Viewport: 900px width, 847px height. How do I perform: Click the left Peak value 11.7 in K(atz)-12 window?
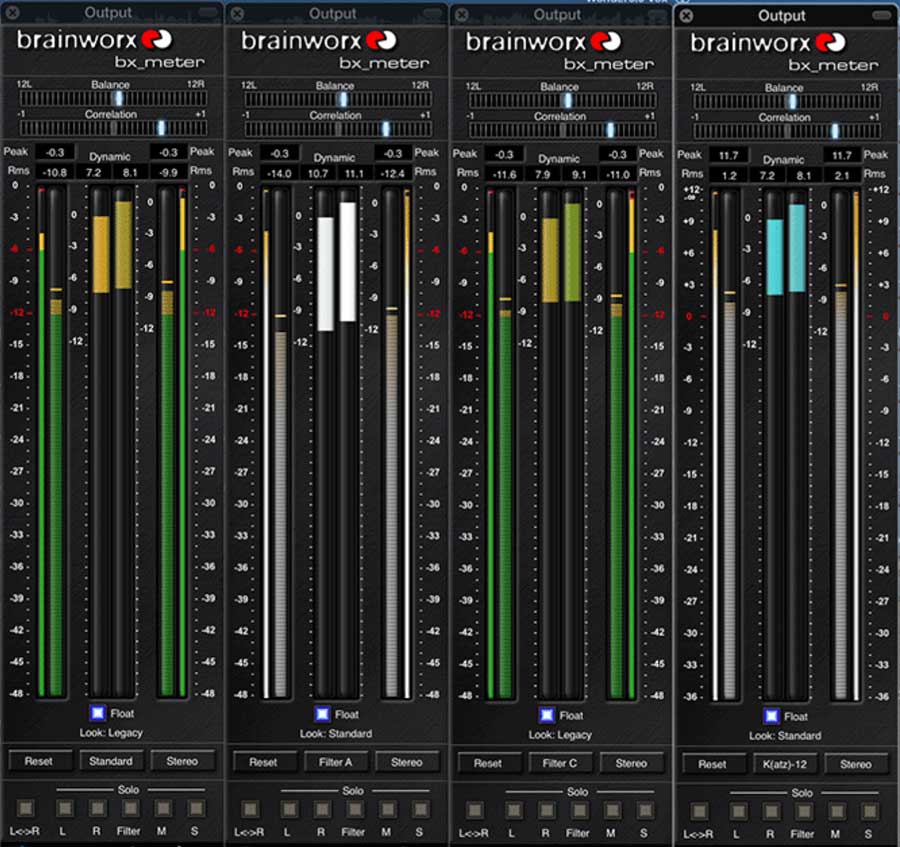728,156
